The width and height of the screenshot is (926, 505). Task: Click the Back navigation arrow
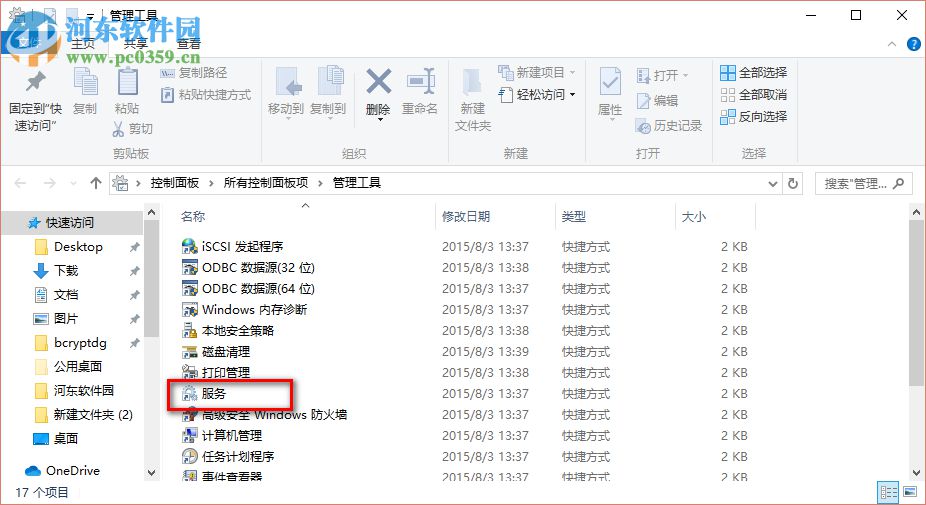click(20, 183)
